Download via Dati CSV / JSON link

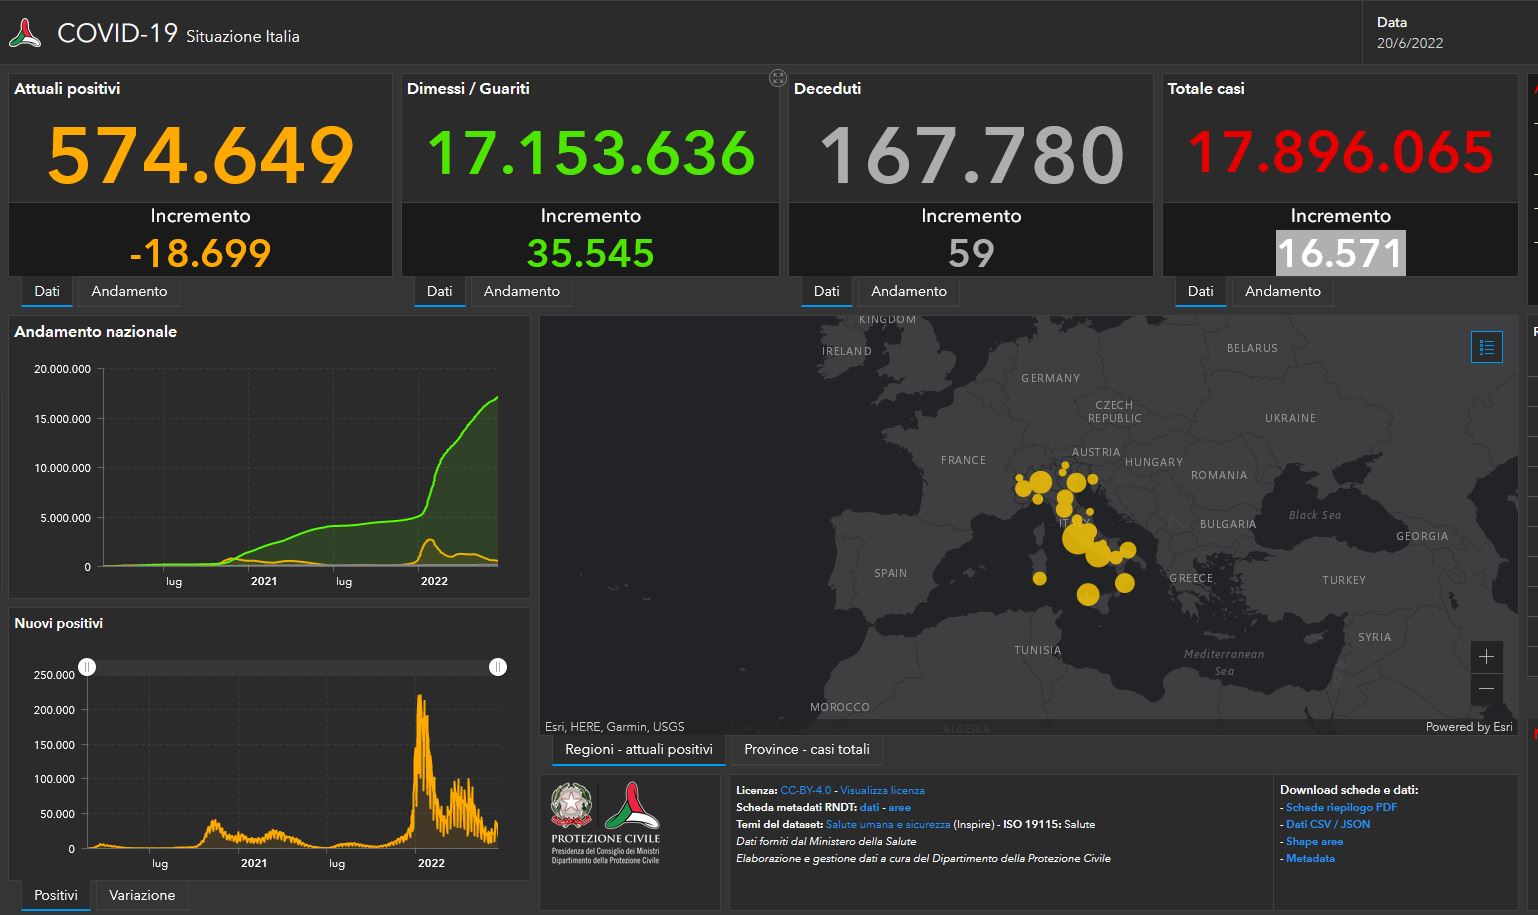click(x=1328, y=824)
